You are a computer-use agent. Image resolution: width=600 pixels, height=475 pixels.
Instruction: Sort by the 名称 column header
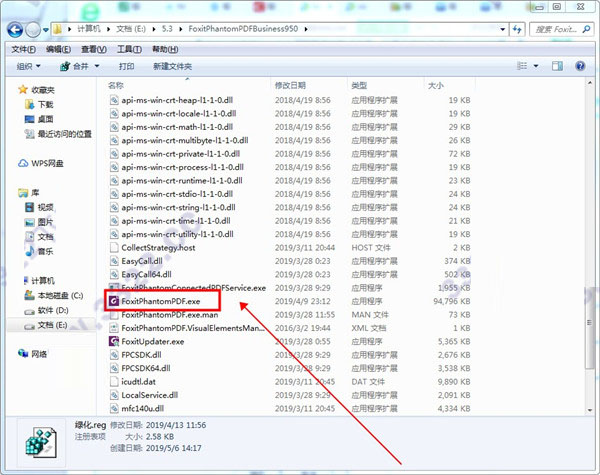[x=116, y=85]
